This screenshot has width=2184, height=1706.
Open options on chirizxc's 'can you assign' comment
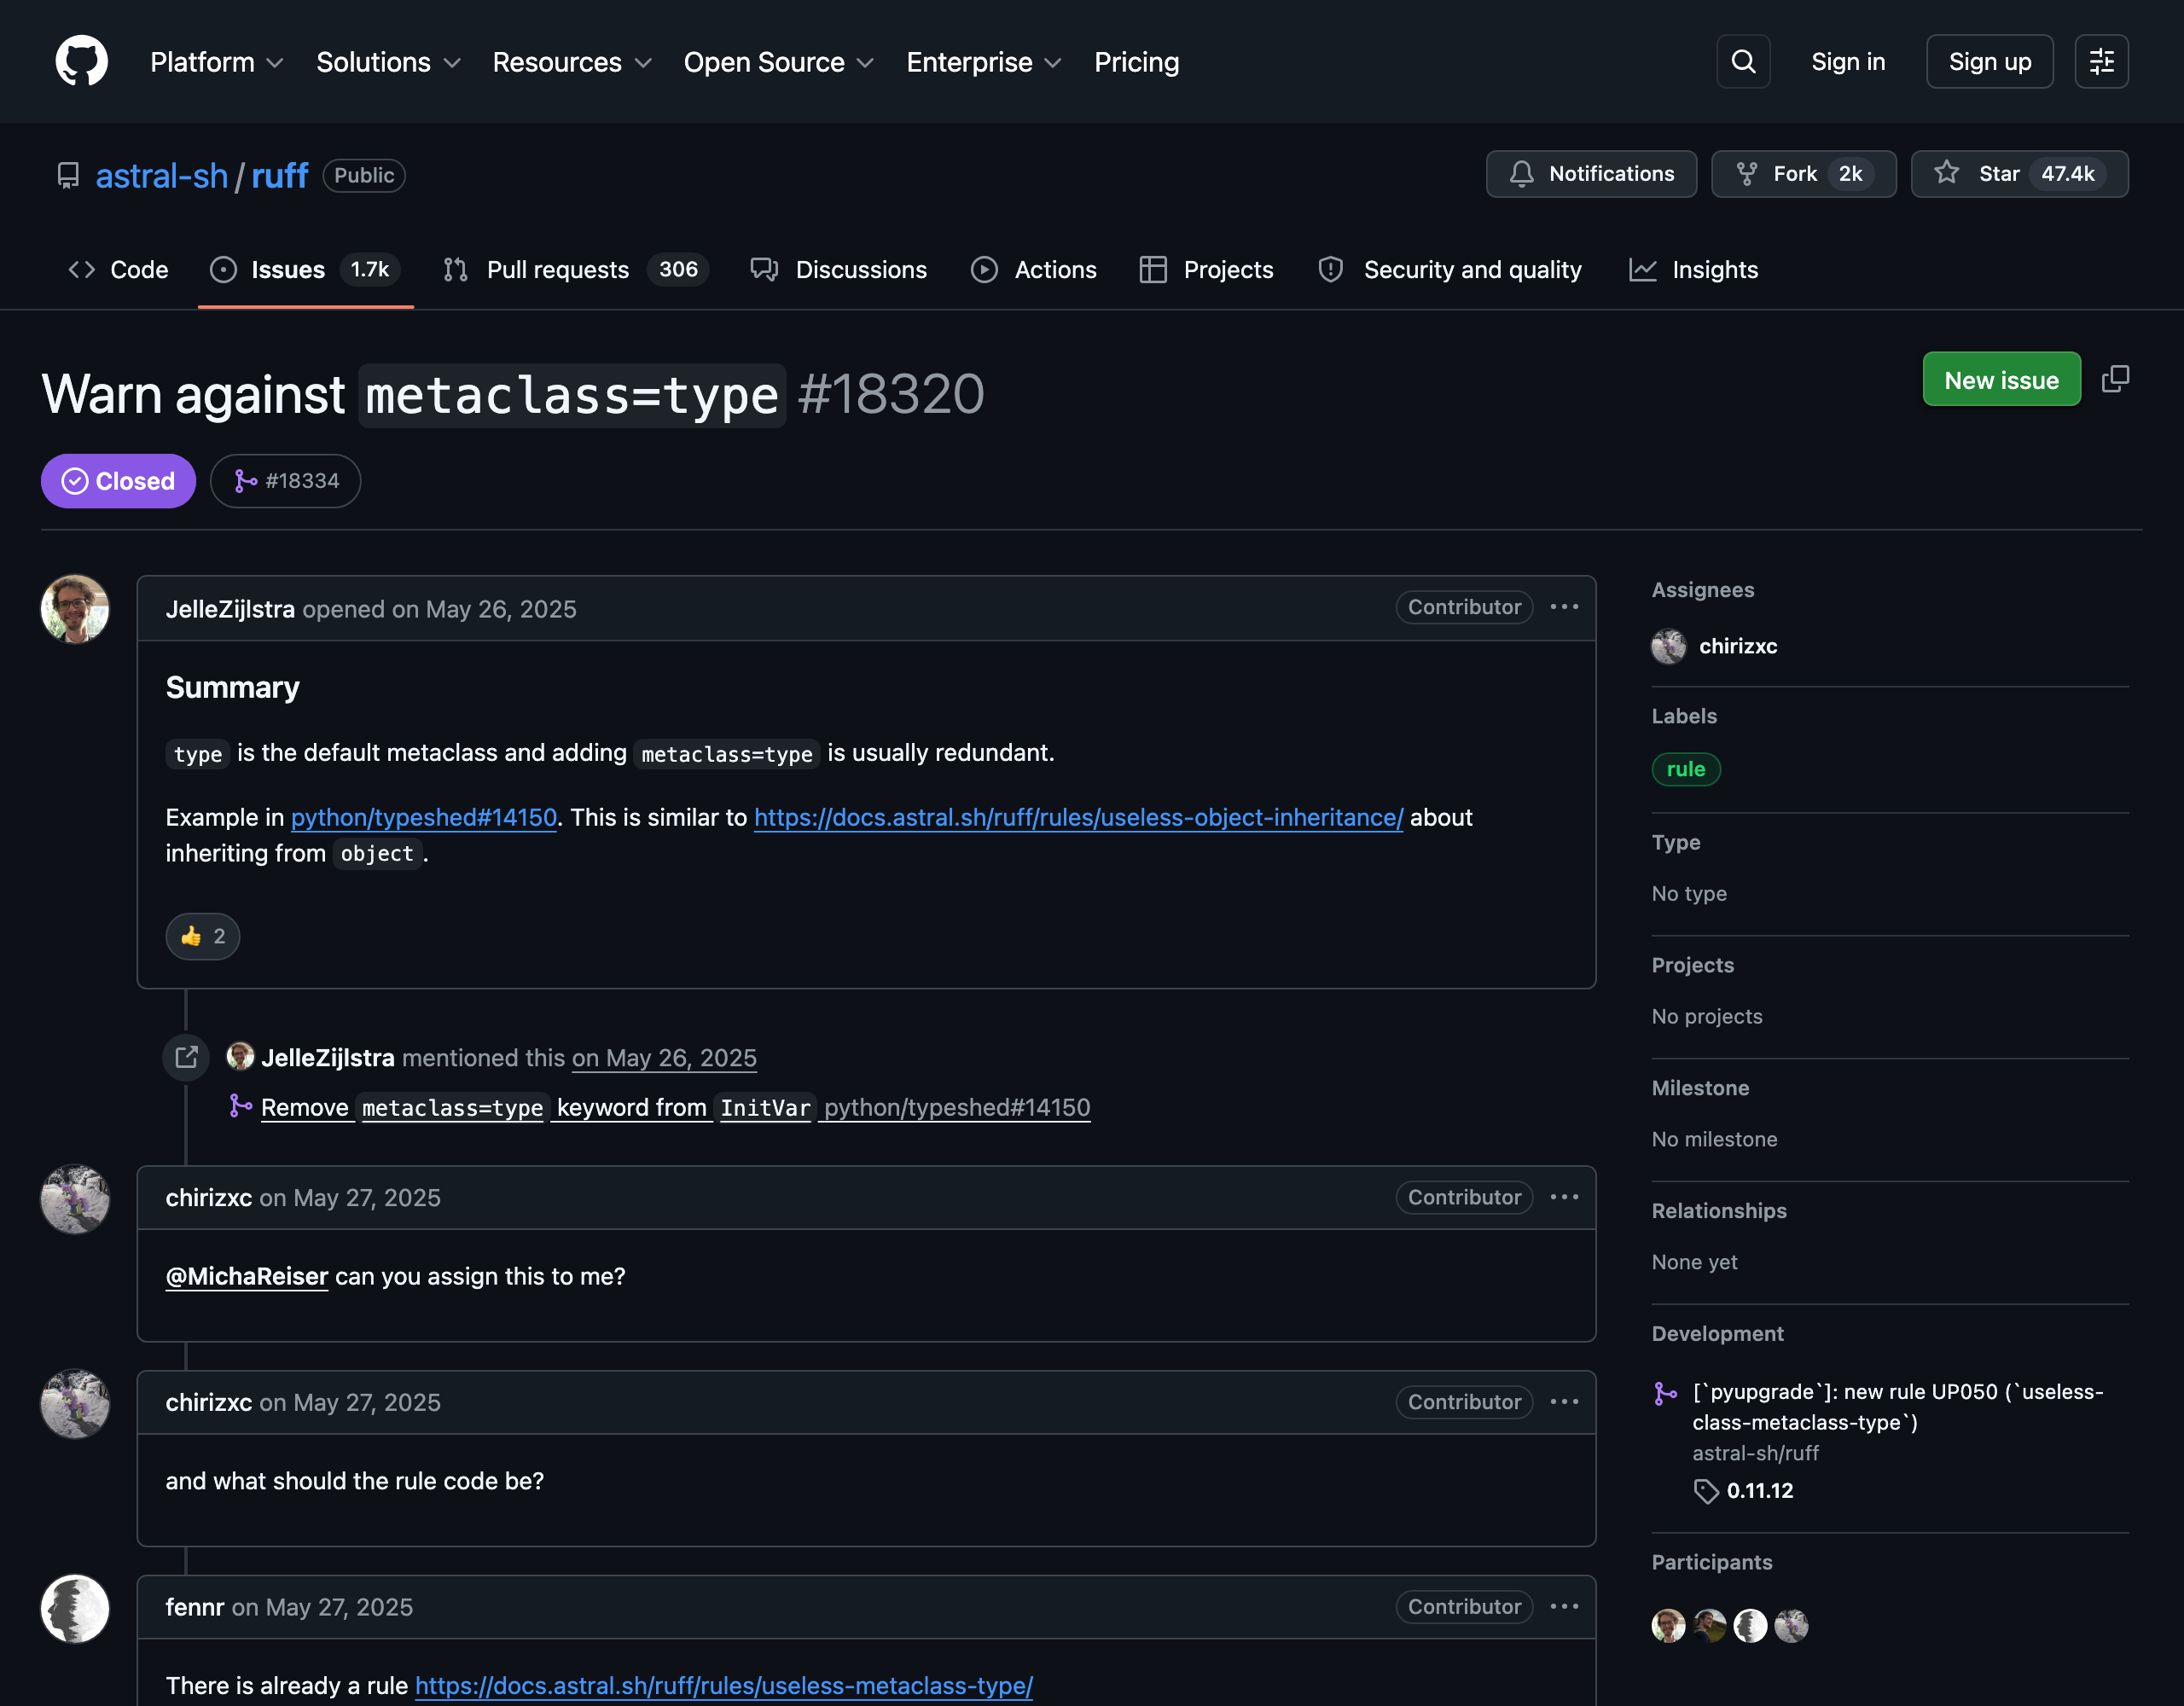coord(1564,1197)
